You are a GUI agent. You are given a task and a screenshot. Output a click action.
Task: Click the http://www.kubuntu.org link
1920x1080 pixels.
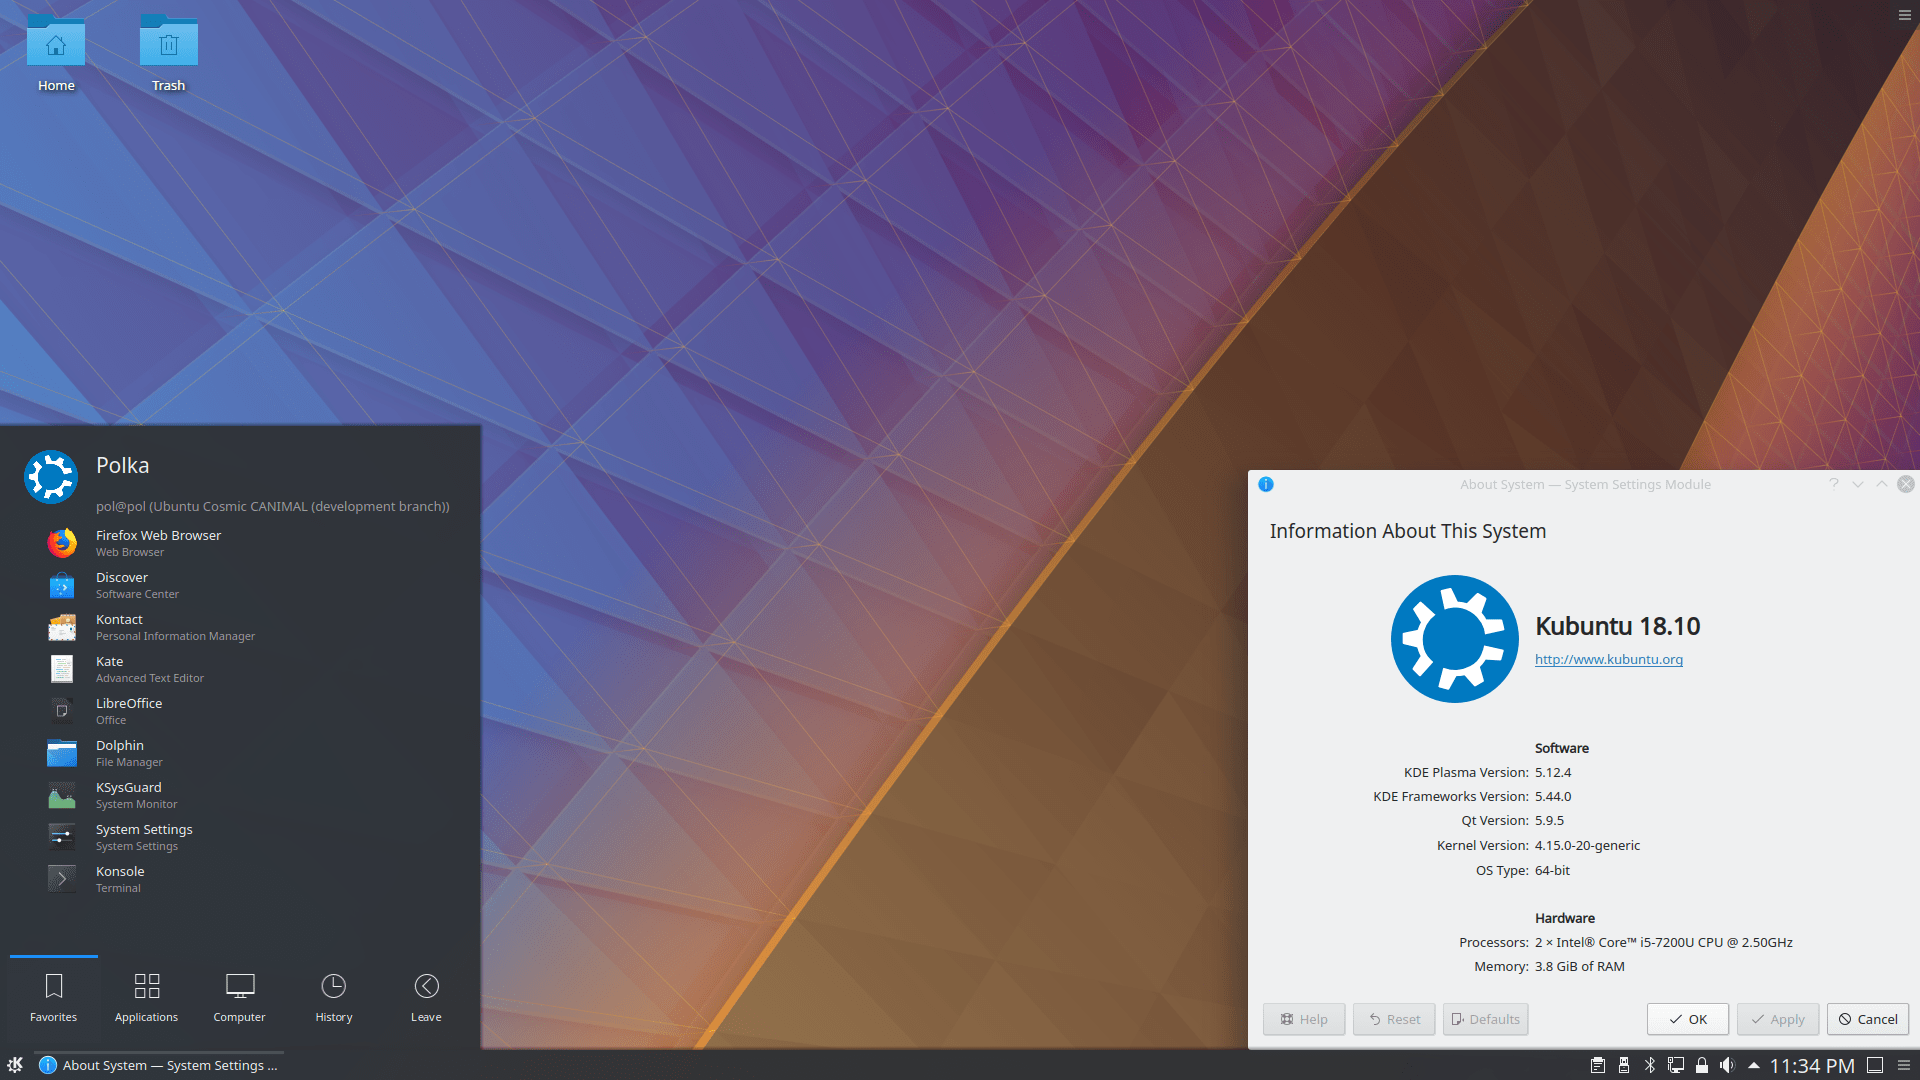[x=1609, y=659]
